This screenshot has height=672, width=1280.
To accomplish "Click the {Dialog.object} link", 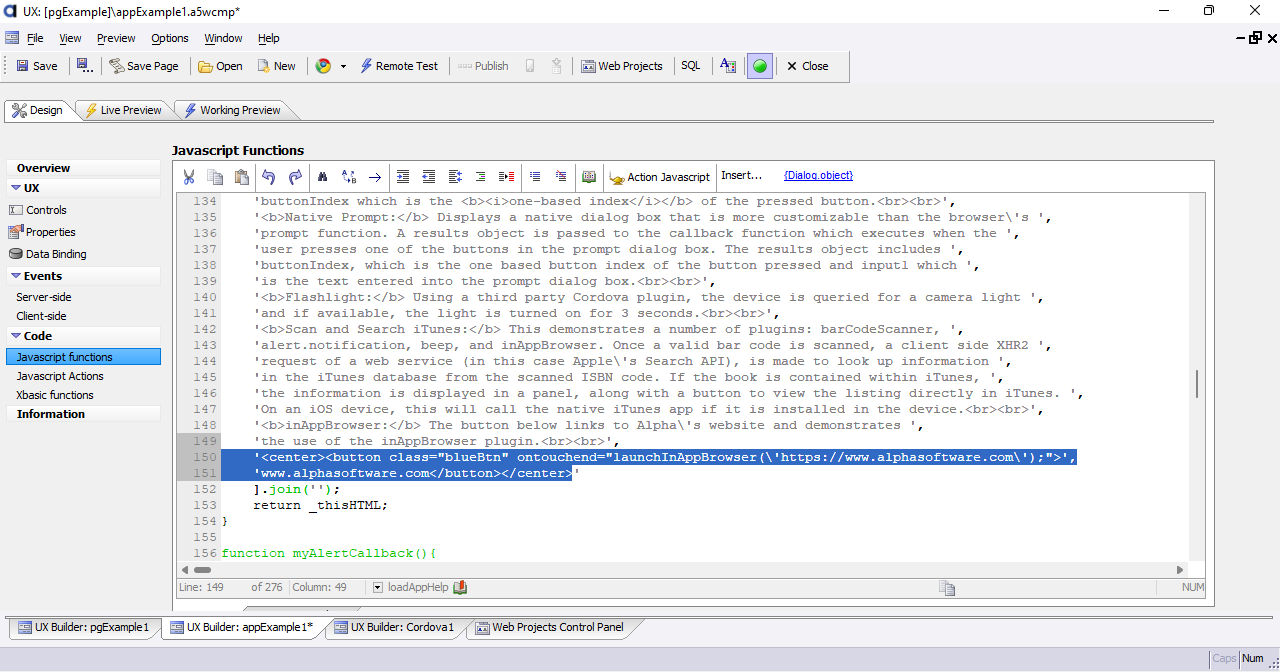I will click(x=818, y=175).
